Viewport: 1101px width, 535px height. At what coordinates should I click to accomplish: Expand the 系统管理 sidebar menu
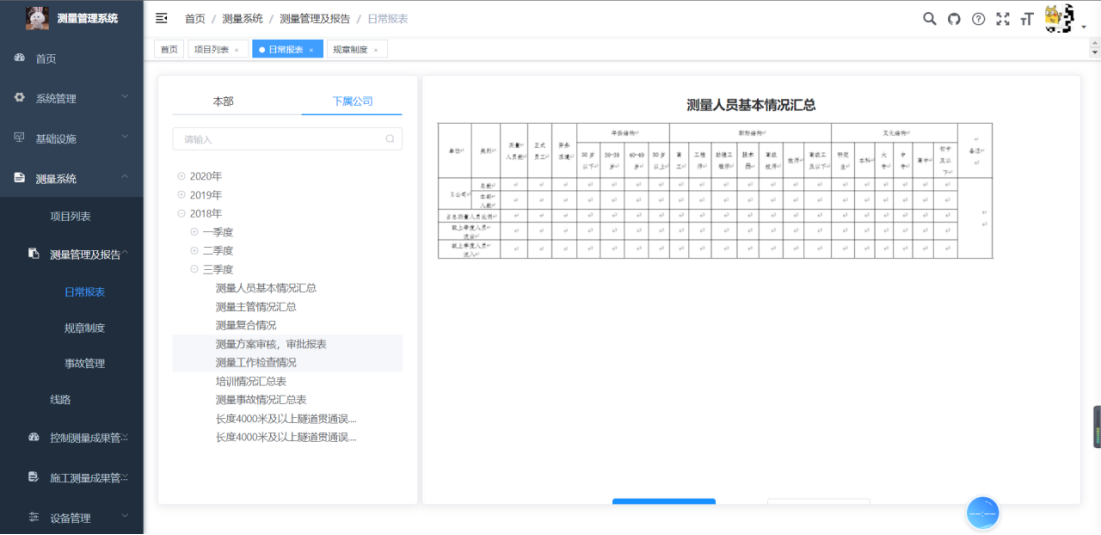pyautogui.click(x=72, y=98)
